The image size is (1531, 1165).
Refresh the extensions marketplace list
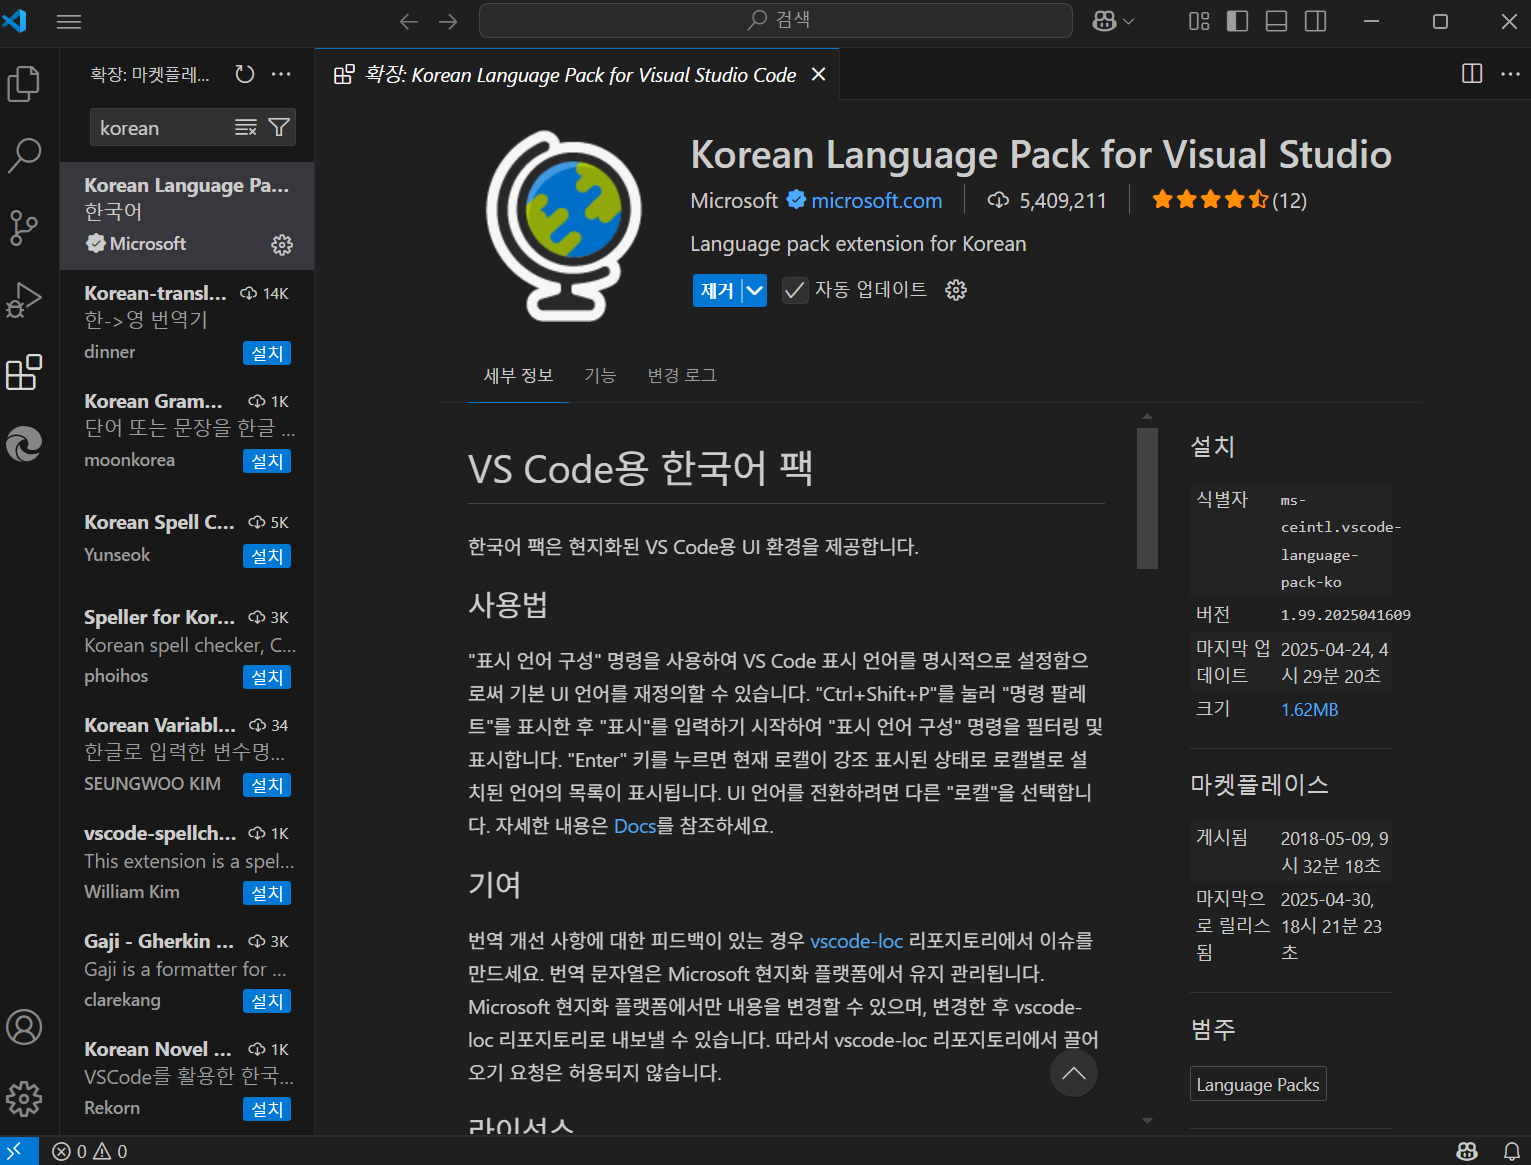[x=245, y=74]
